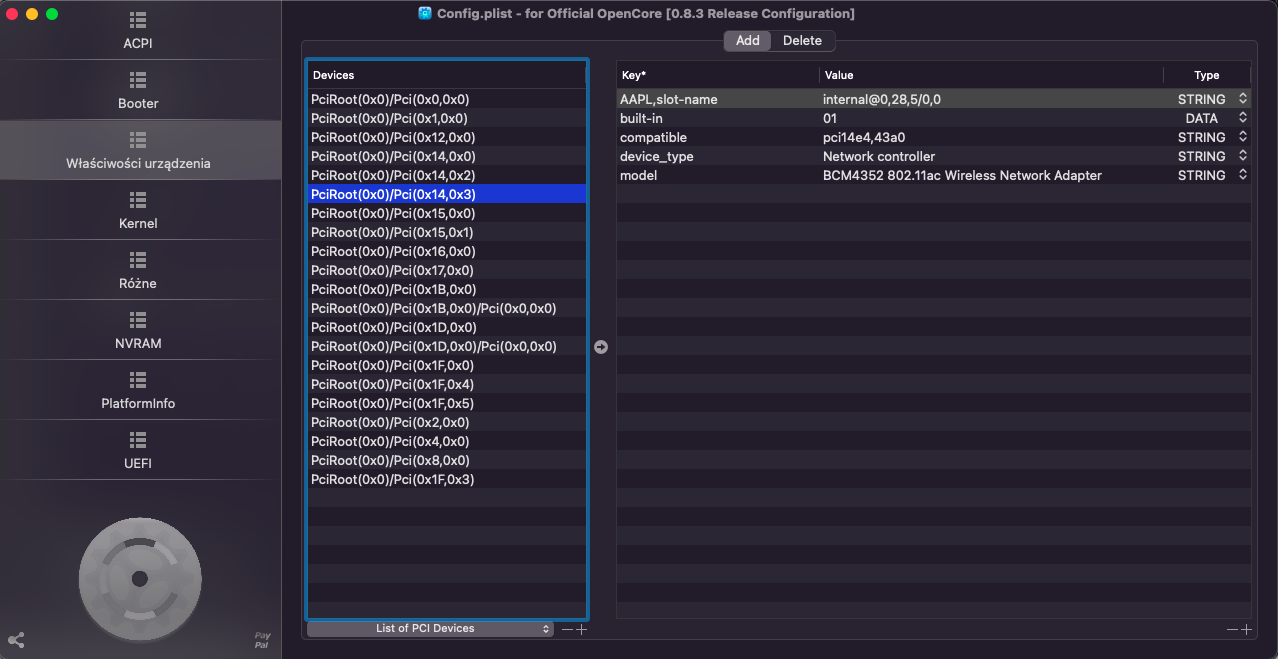The image size is (1278, 659).
Task: Select device PciRoot(0x0)/Pci(0x1F,0x0)
Action: tap(447, 365)
